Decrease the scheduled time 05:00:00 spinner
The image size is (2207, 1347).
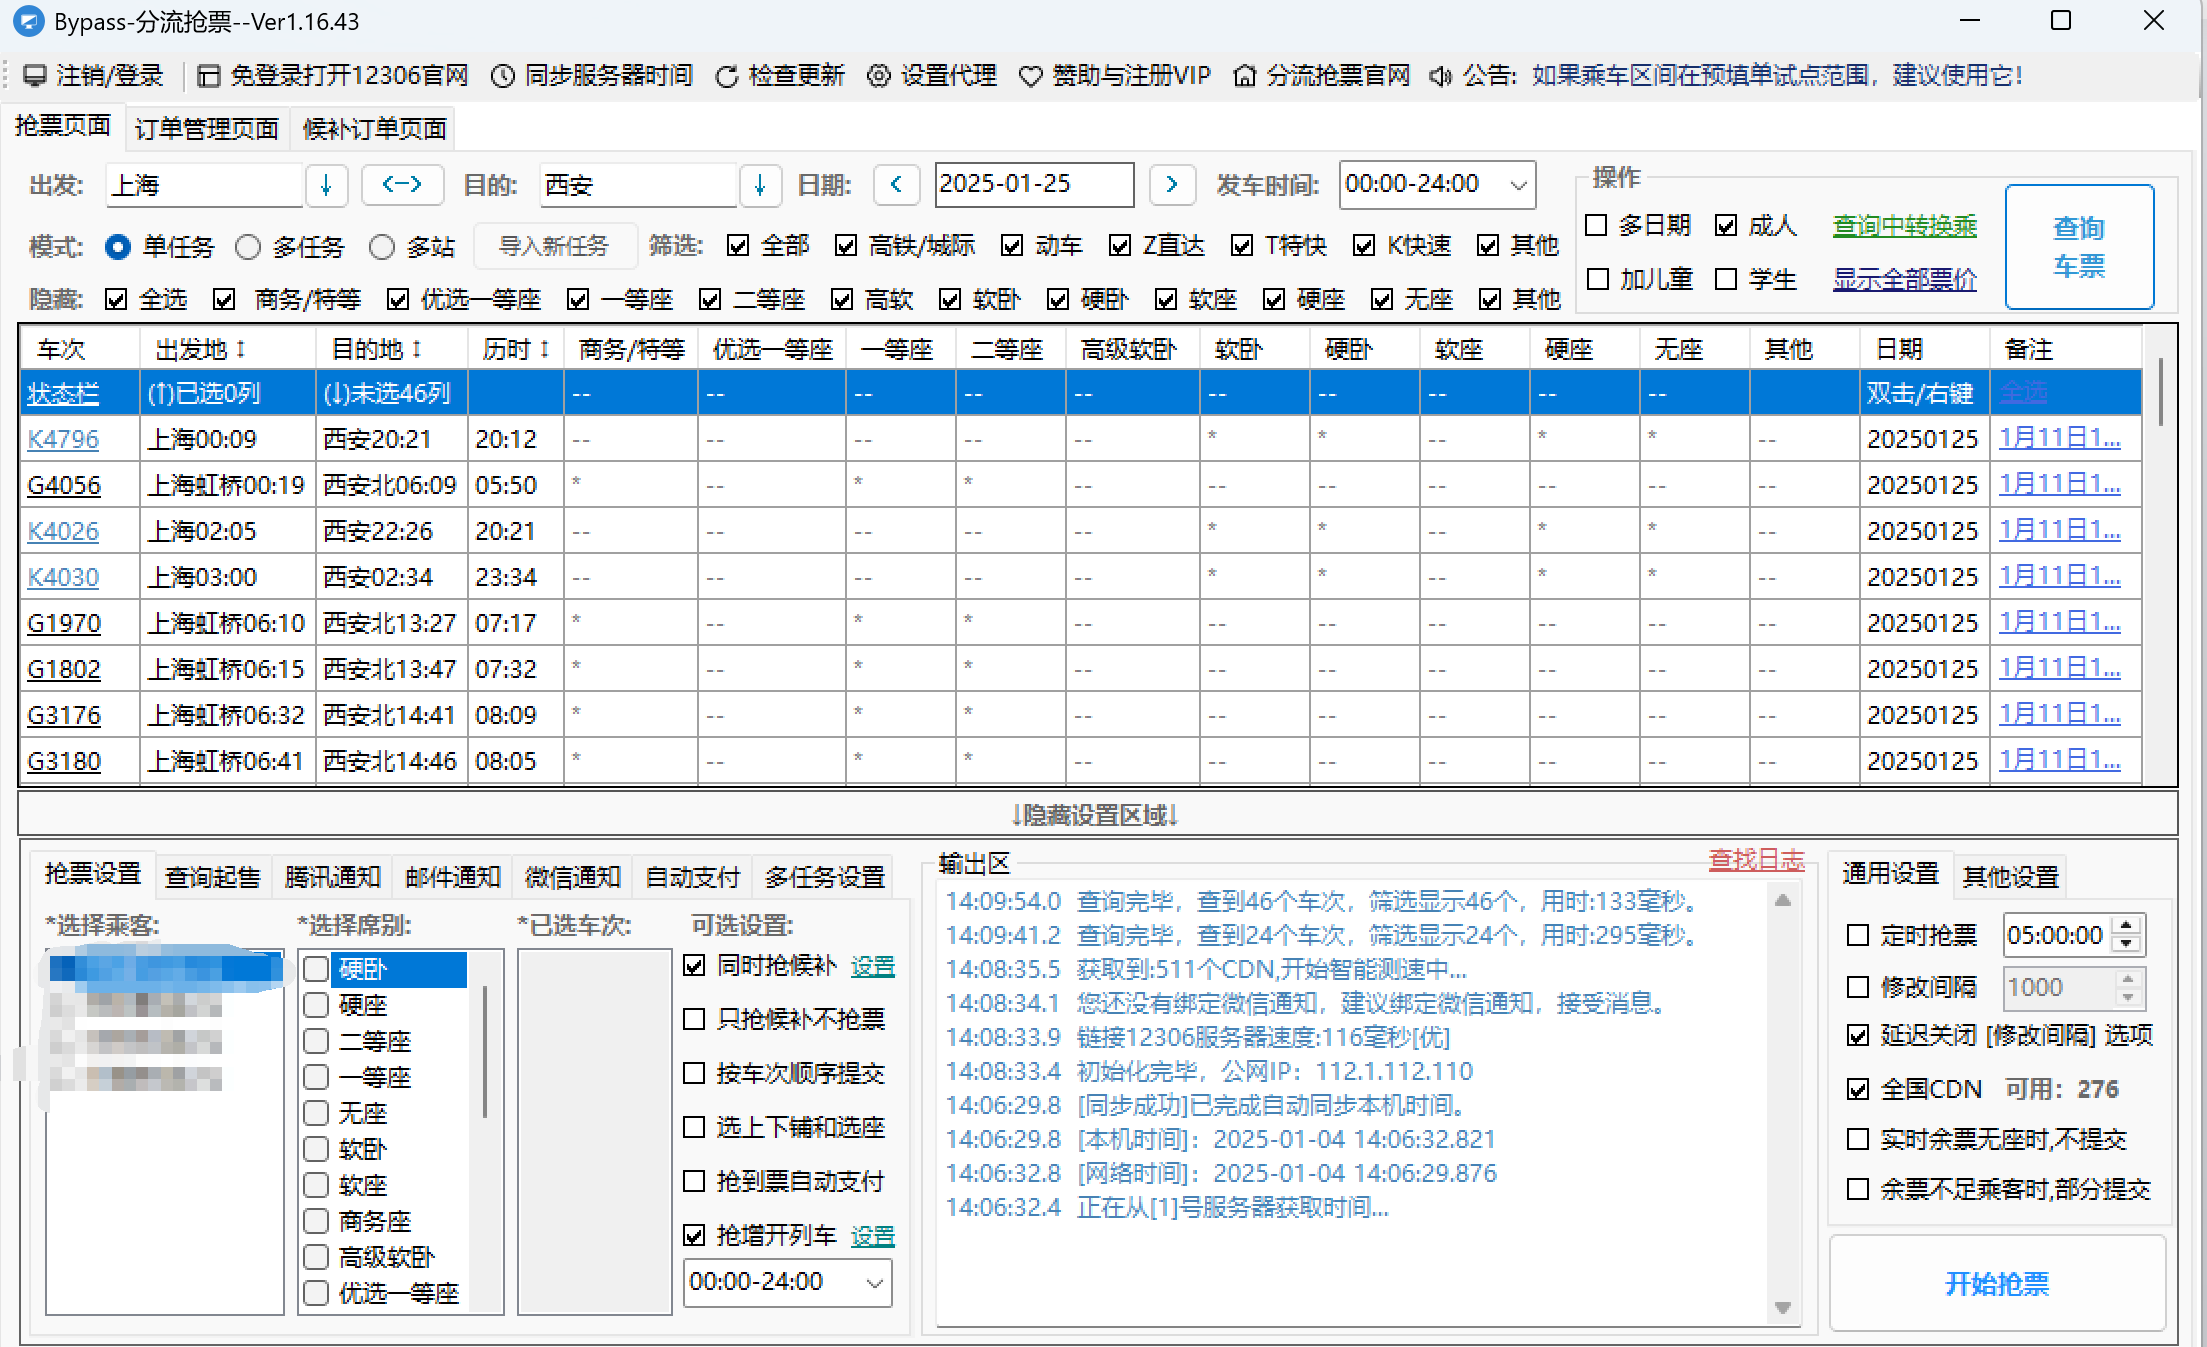[2127, 944]
